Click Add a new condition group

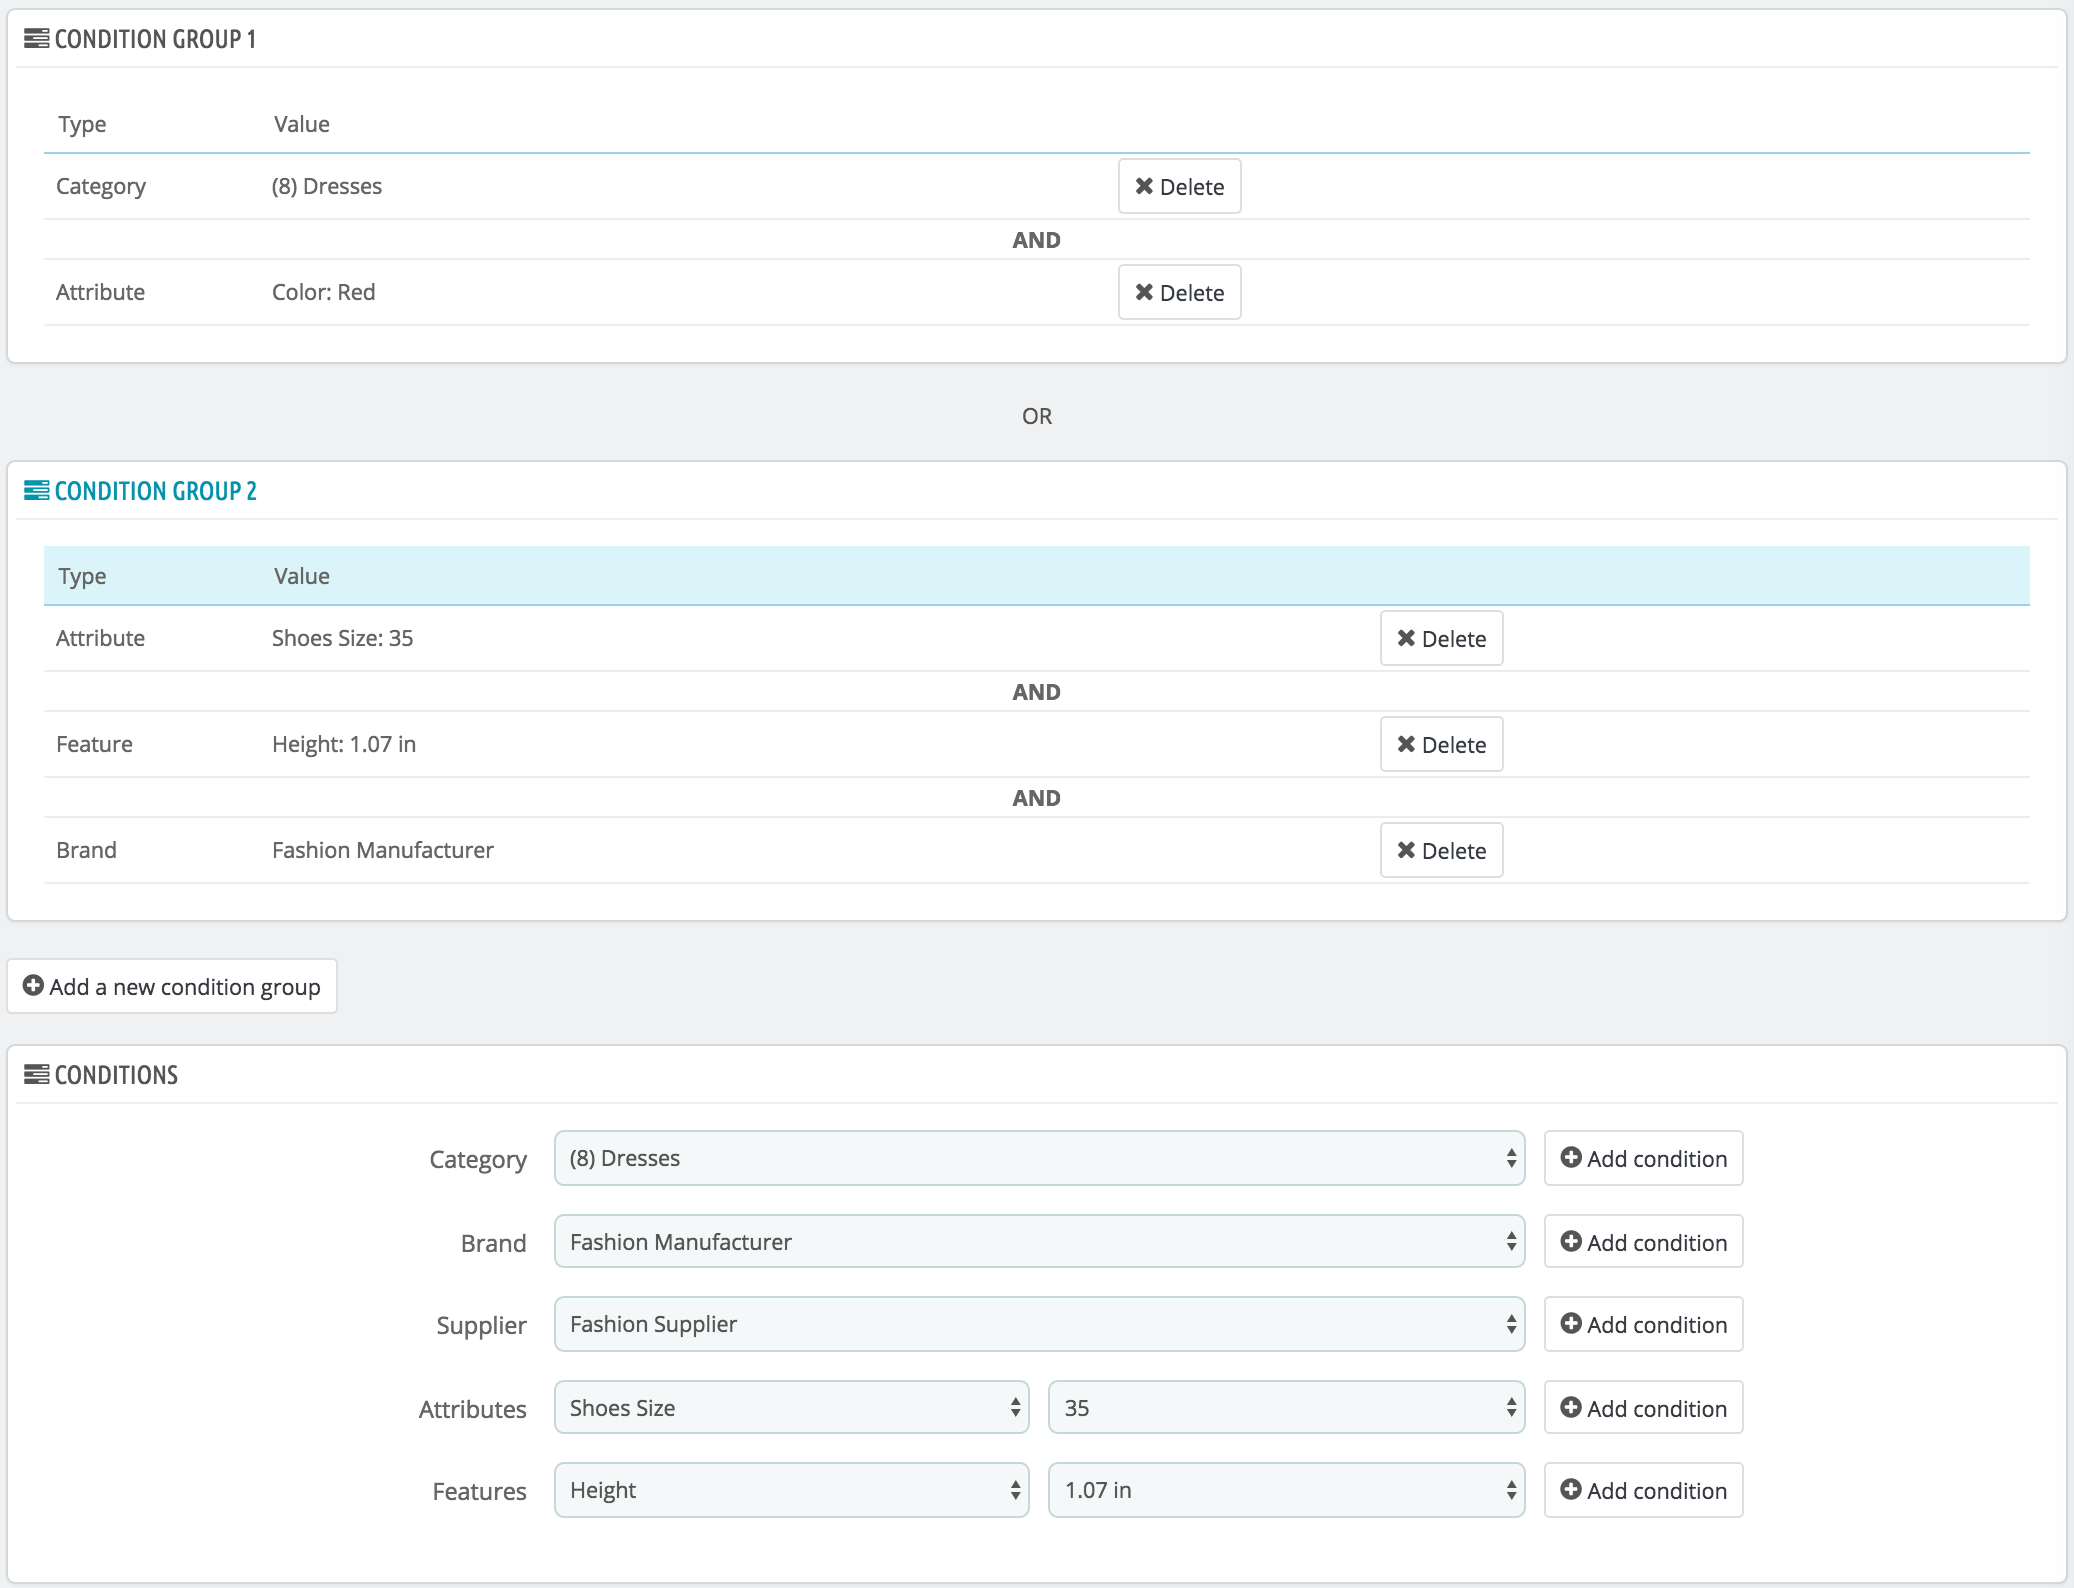click(x=172, y=987)
